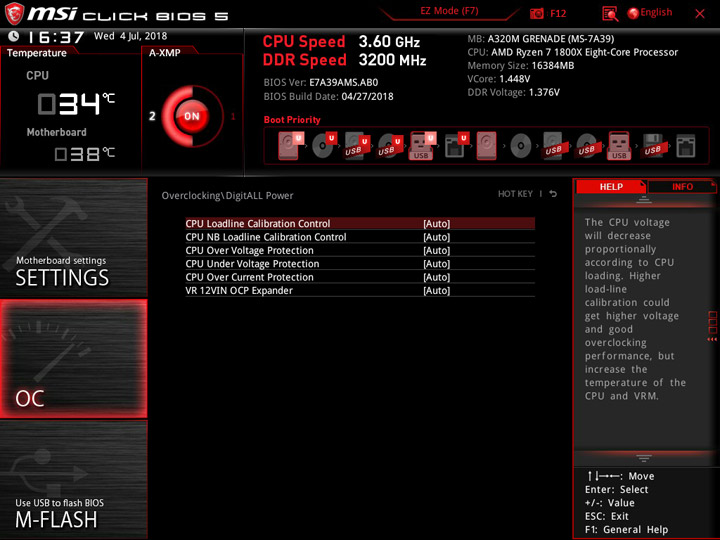Image resolution: width=720 pixels, height=540 pixels.
Task: Select the CPU NB Loadline Calibration Control label
Action: [266, 237]
